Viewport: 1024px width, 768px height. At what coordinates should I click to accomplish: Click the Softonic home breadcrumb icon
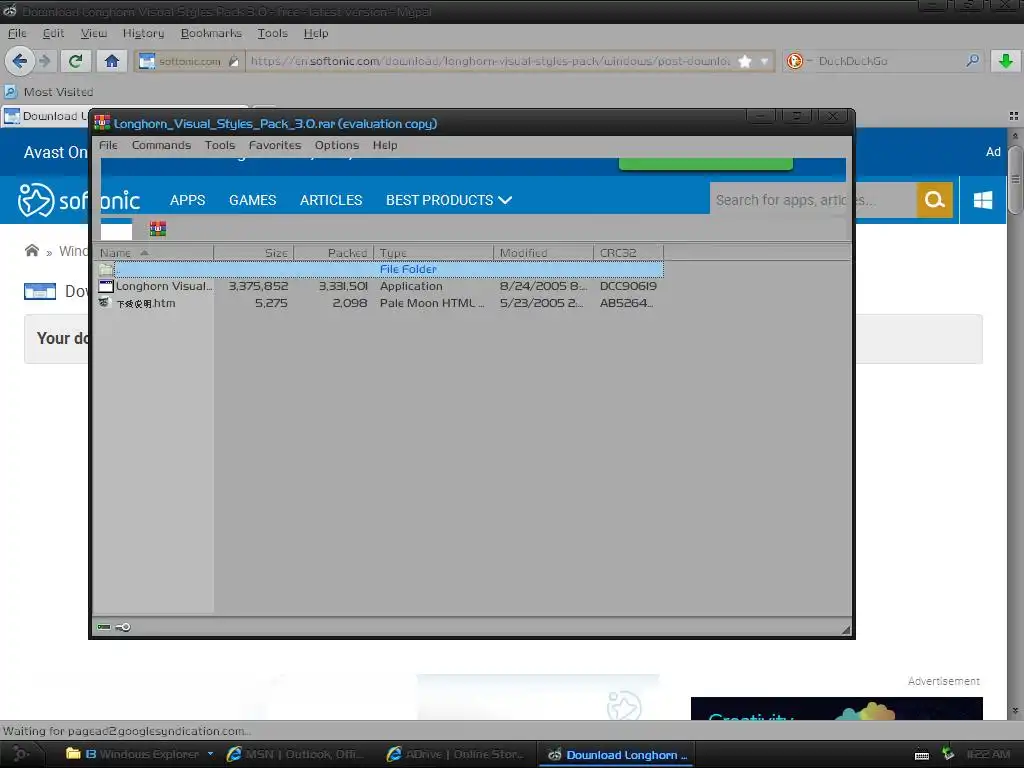tap(31, 251)
